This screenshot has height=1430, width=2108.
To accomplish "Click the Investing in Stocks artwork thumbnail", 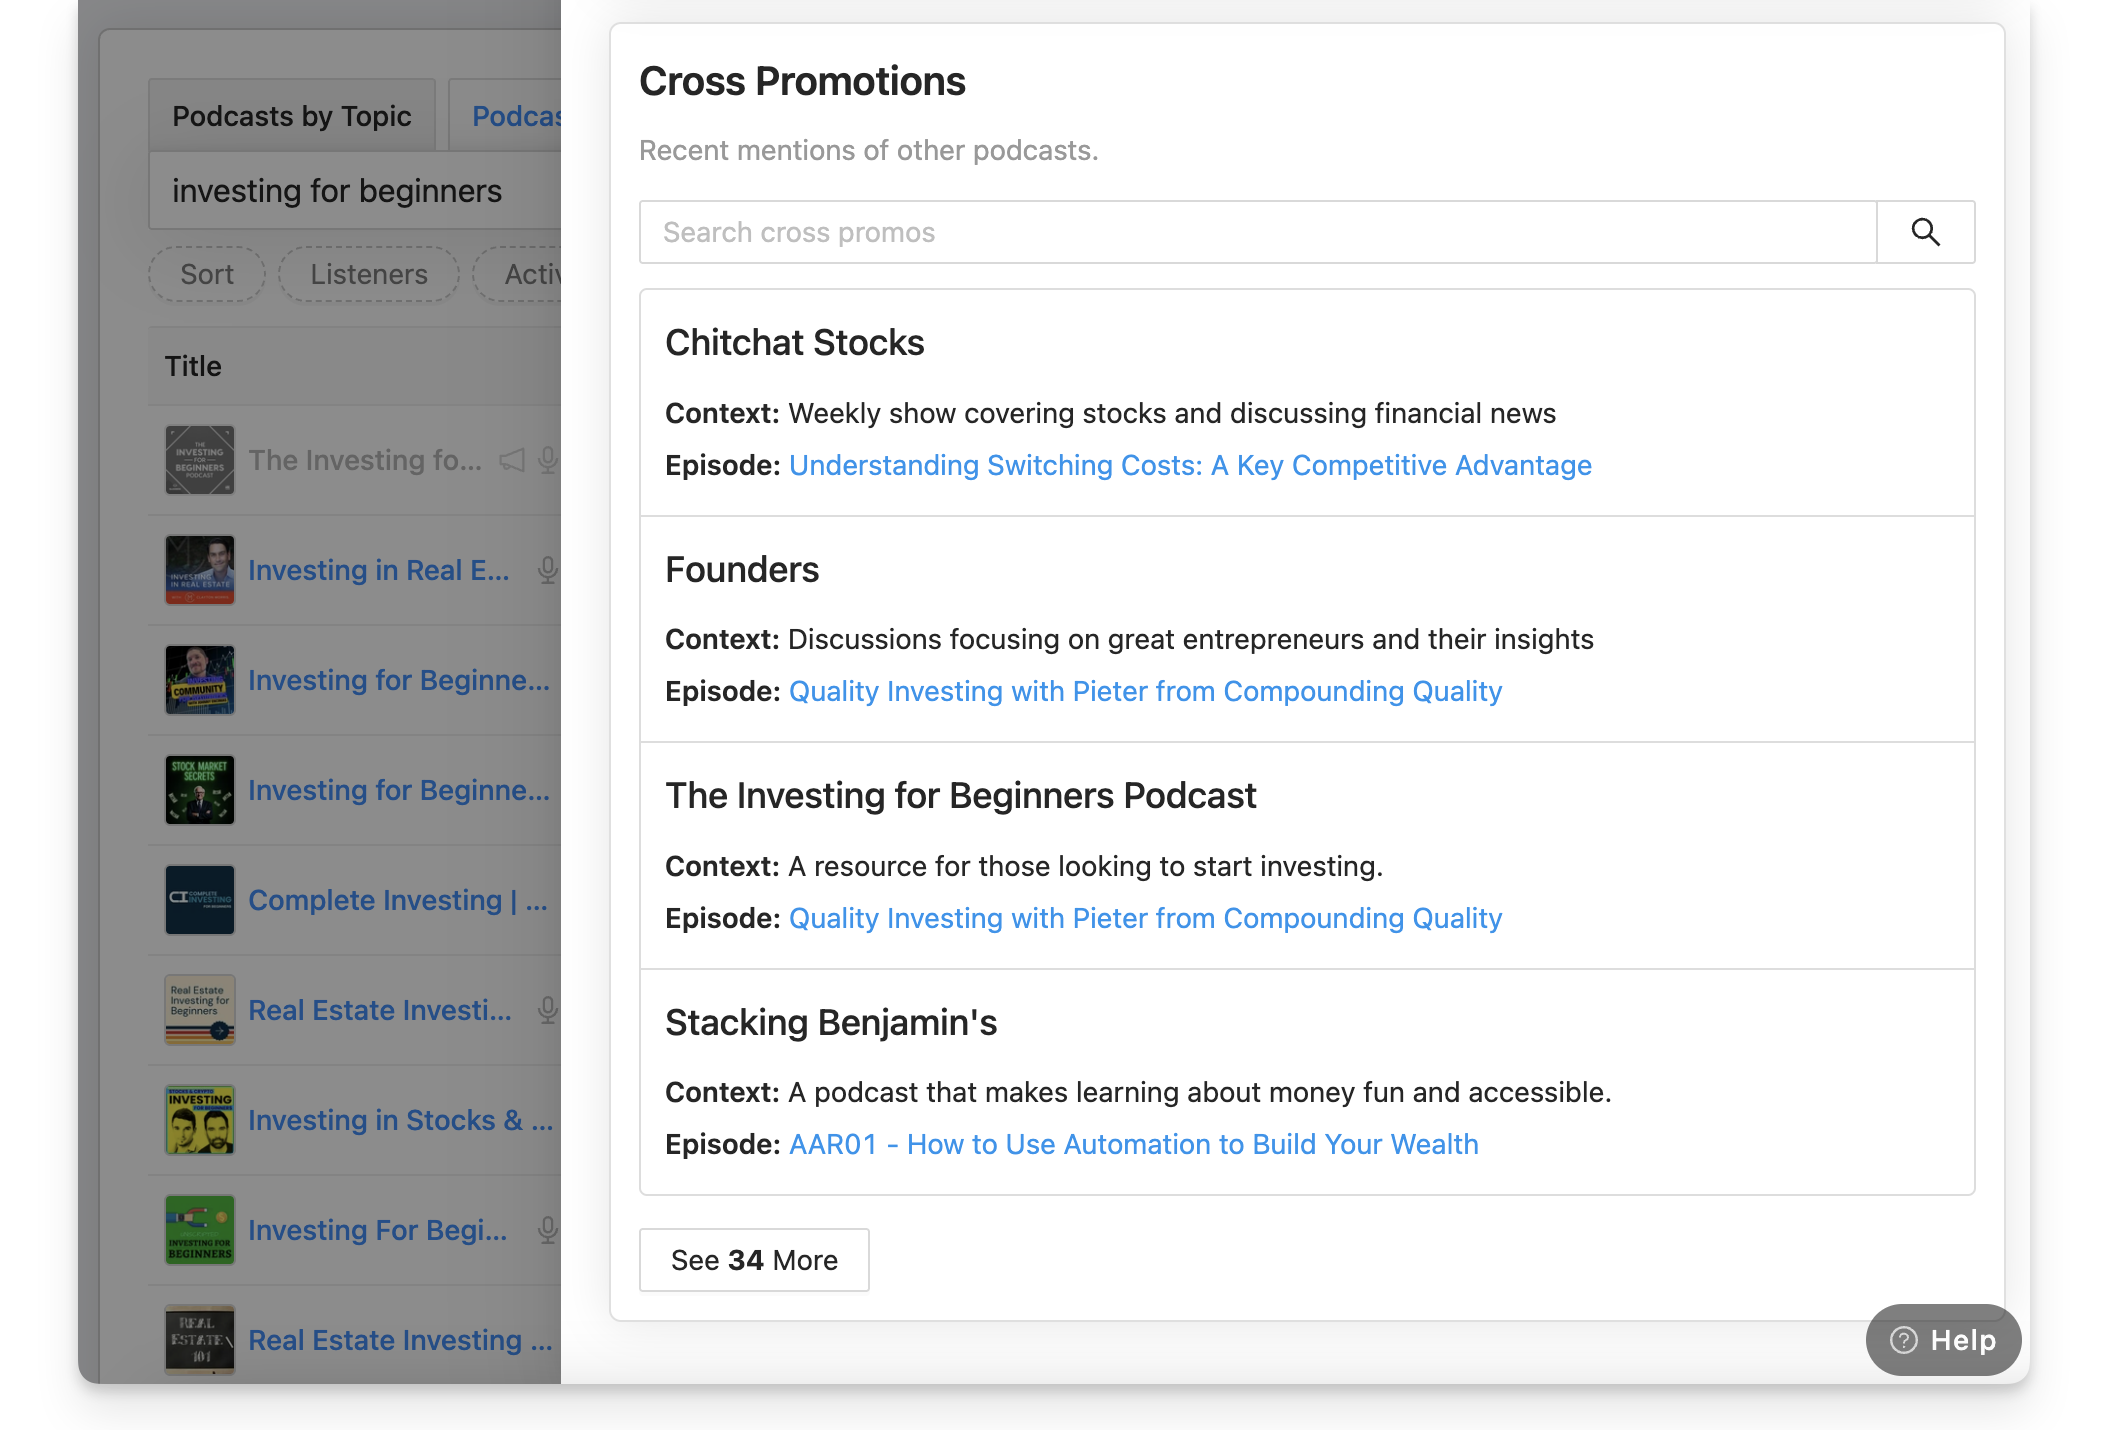I will coord(200,1120).
